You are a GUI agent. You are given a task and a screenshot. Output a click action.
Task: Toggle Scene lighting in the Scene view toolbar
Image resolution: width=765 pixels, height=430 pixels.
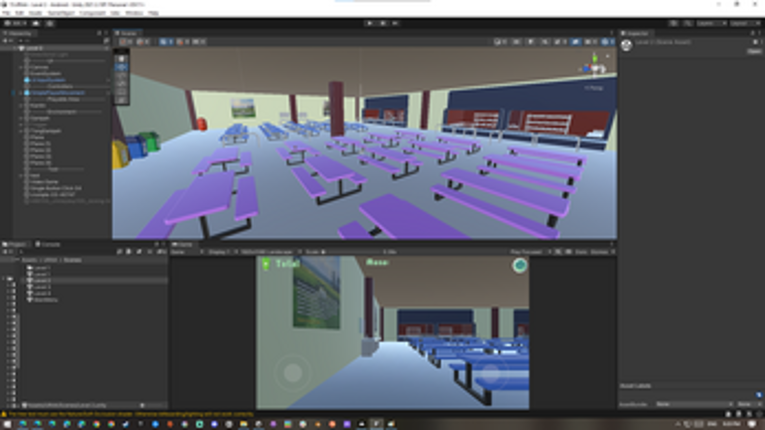click(531, 42)
